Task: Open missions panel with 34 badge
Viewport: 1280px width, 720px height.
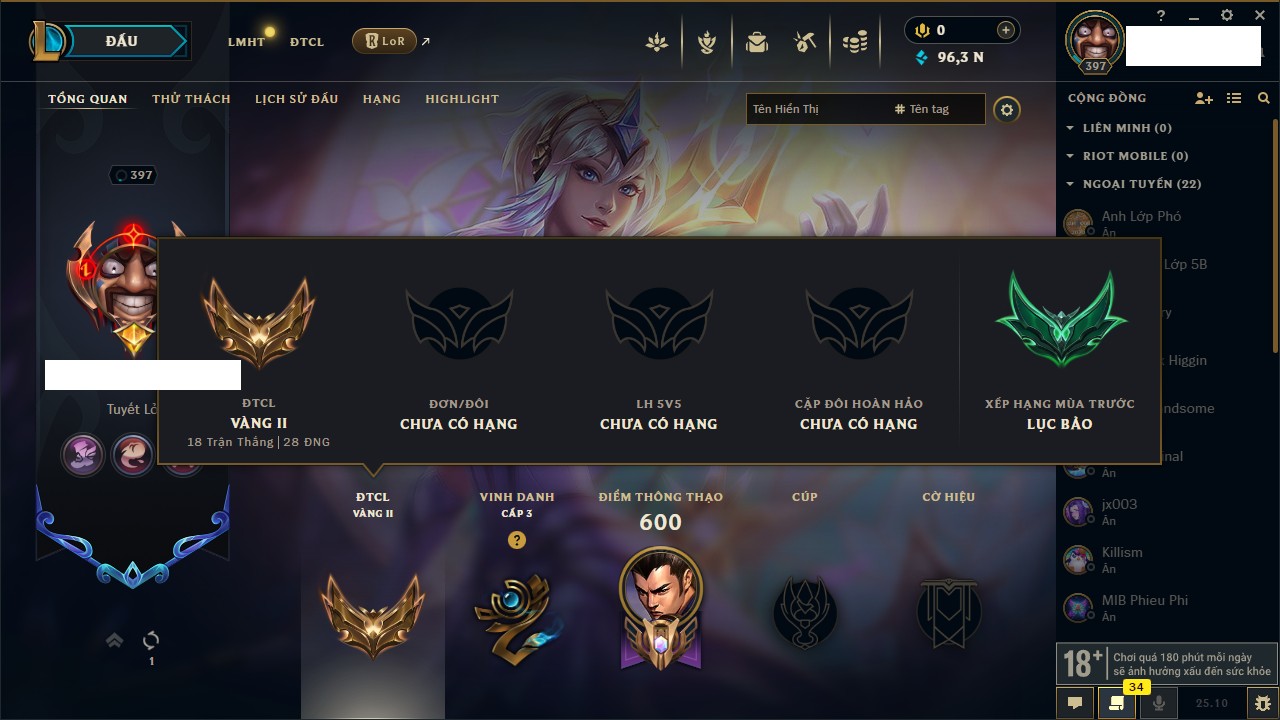Action: tap(1117, 702)
